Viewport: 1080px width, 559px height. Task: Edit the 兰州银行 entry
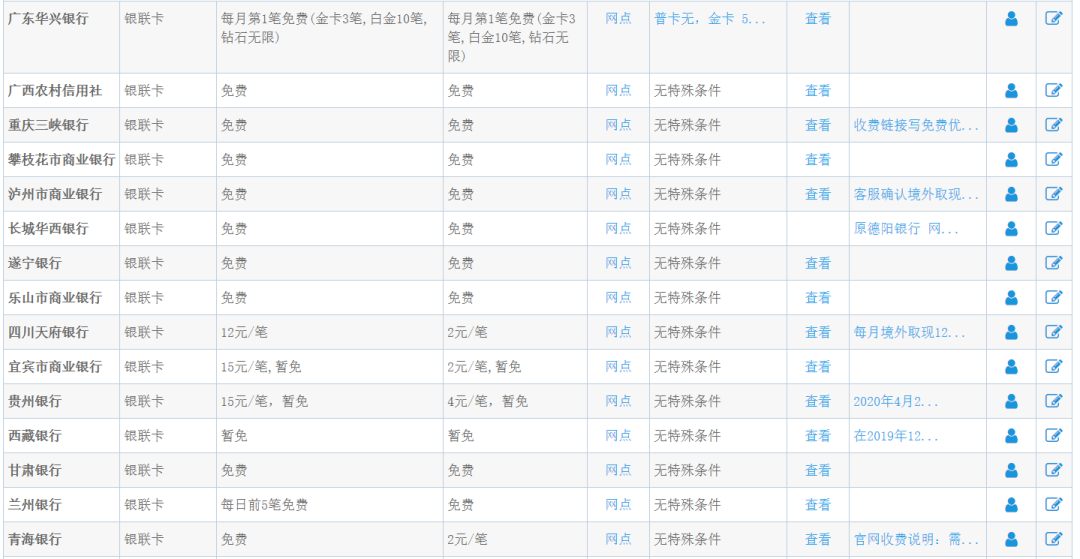coord(1054,504)
